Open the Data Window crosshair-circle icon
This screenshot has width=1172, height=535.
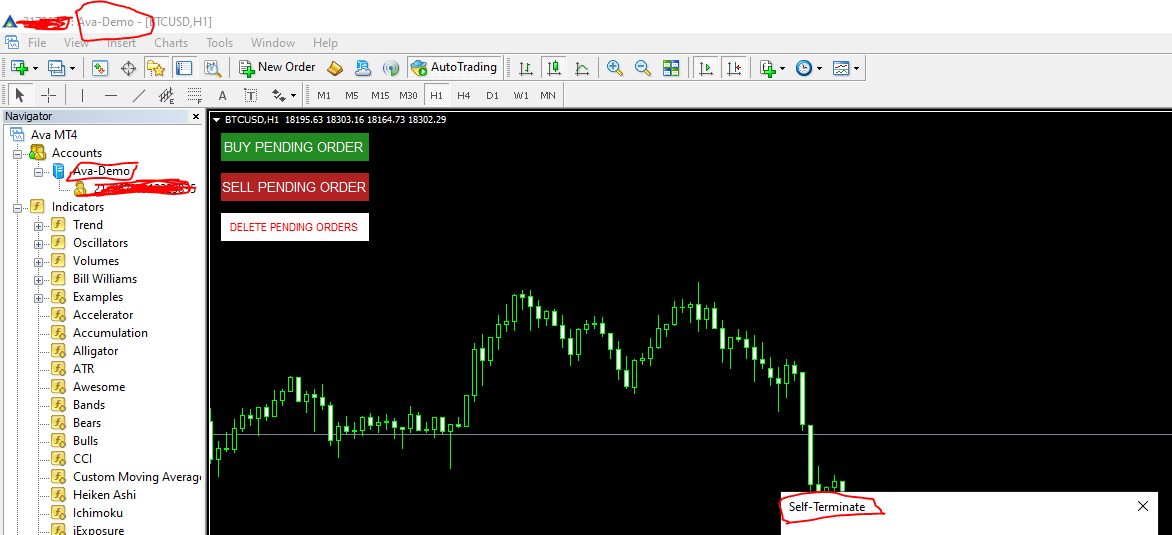click(x=128, y=68)
